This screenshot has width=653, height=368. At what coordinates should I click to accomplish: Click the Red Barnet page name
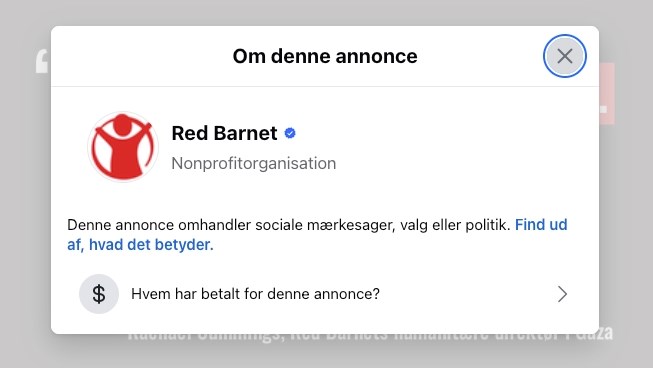click(x=224, y=133)
